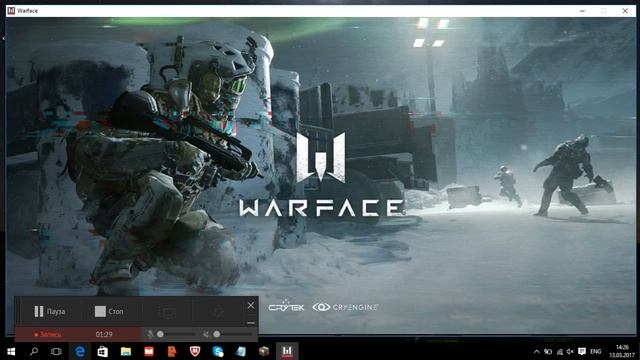Open the brown box taskbar icon
The image size is (640, 360).
(x=264, y=351)
